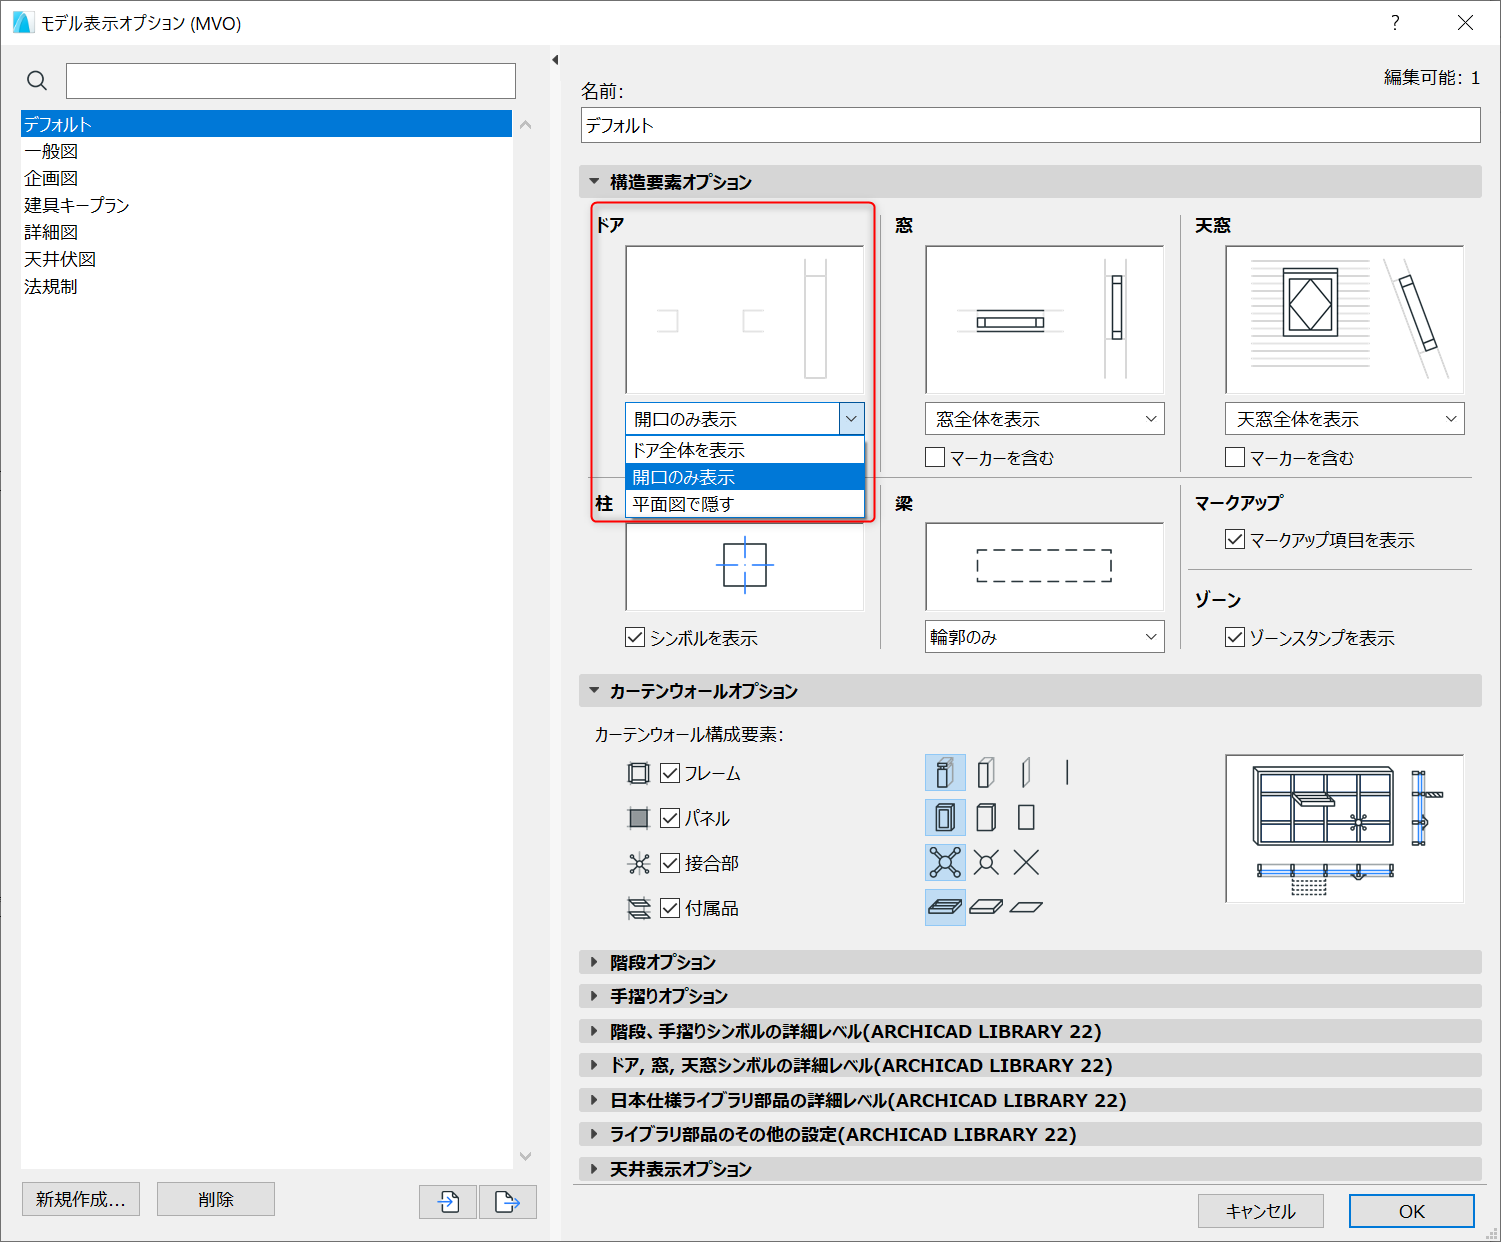The image size is (1501, 1242).
Task: Select the full 3D frame display icon
Action: 945,773
